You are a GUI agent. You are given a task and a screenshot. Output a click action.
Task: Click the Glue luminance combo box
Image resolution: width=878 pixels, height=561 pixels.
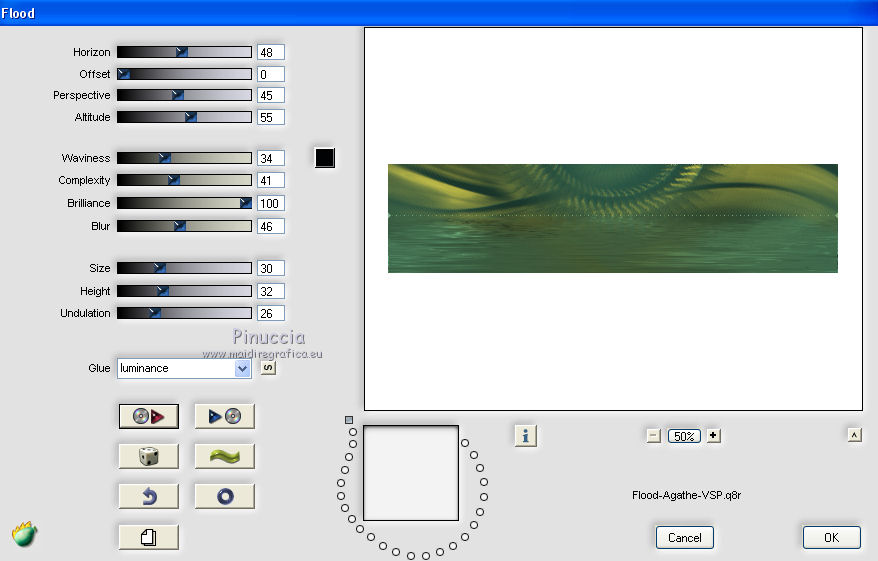(x=184, y=368)
